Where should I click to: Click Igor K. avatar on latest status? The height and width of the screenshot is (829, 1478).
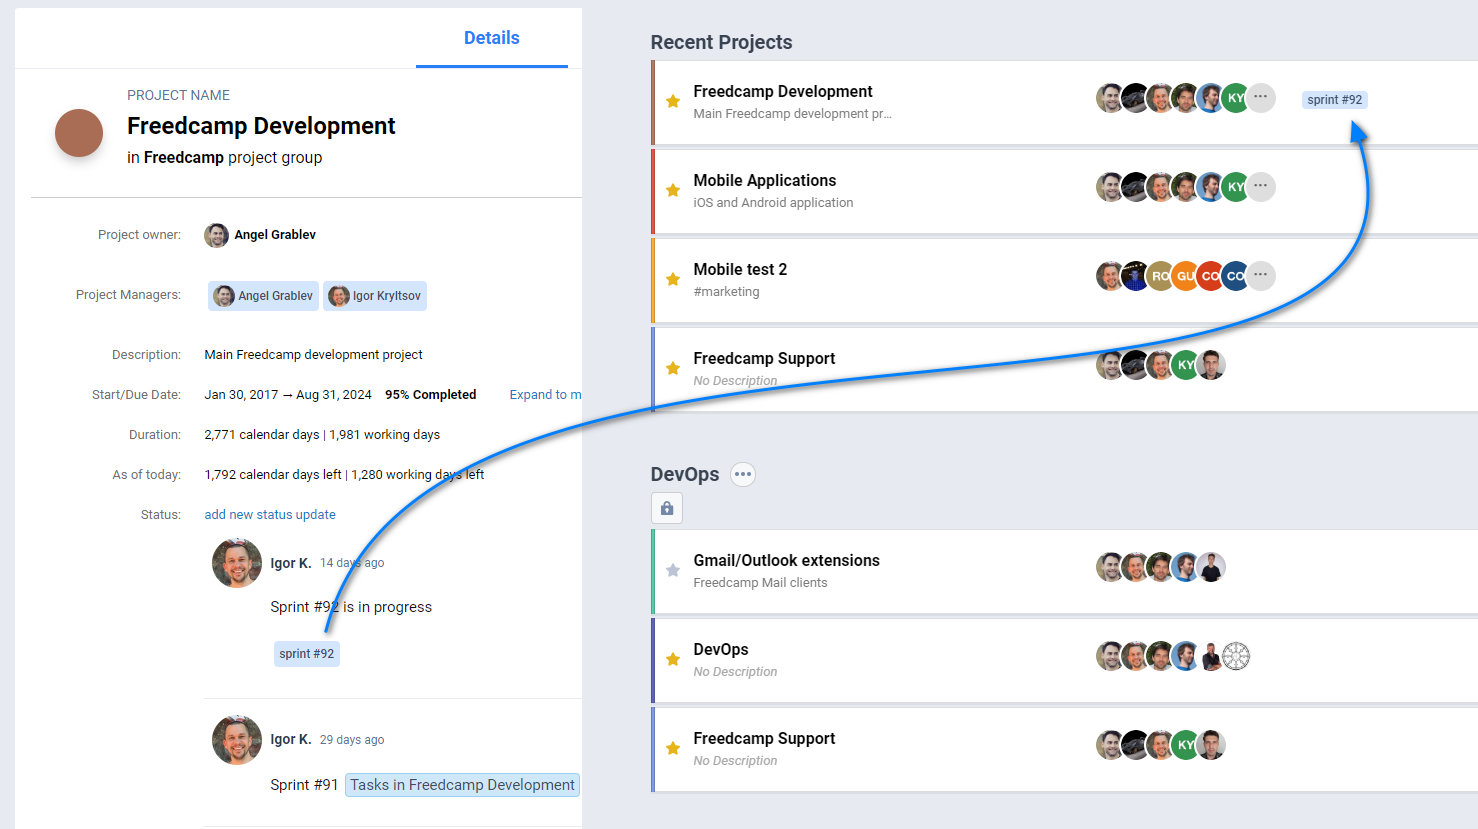click(x=237, y=564)
